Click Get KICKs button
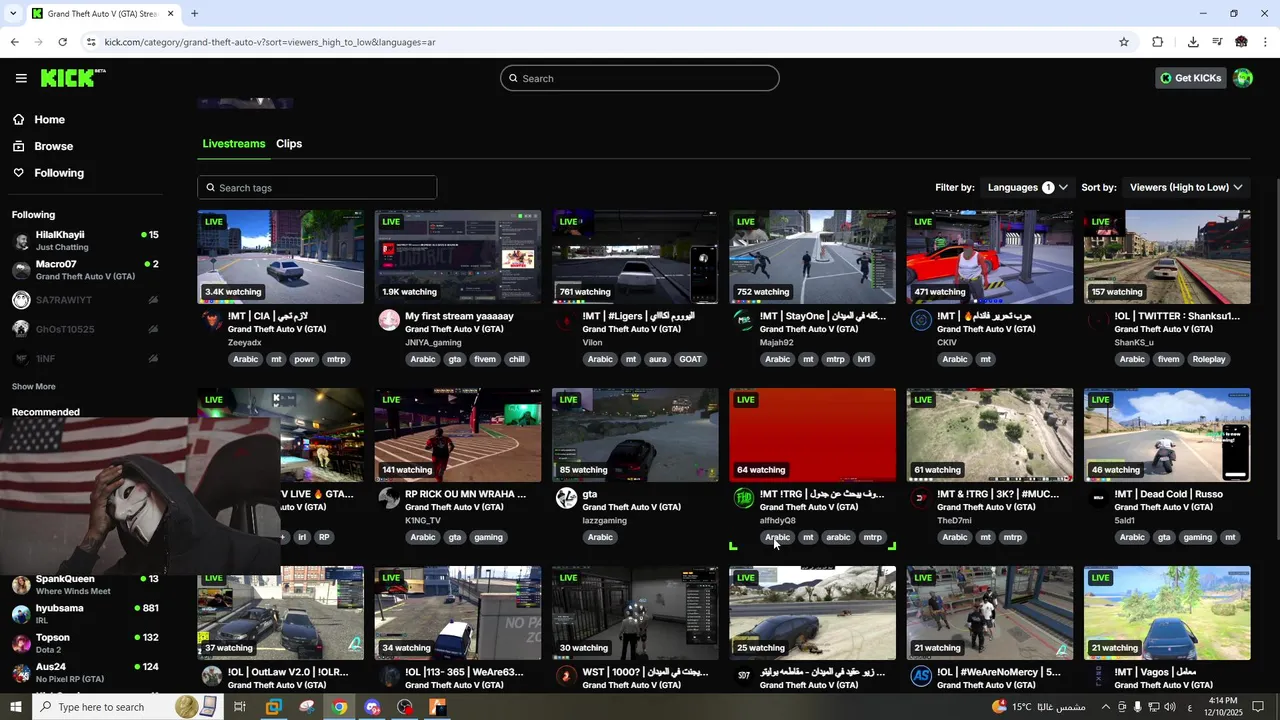The height and width of the screenshot is (720, 1280). click(1191, 78)
